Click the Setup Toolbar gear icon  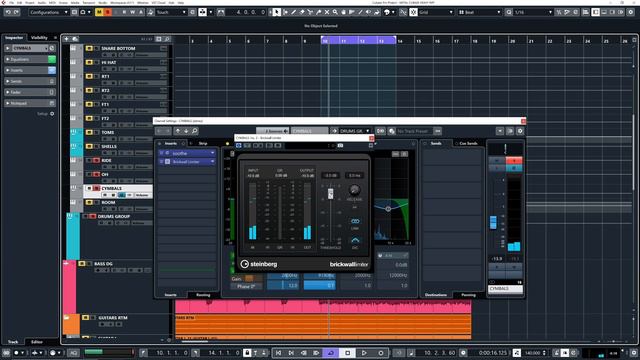click(x=631, y=12)
